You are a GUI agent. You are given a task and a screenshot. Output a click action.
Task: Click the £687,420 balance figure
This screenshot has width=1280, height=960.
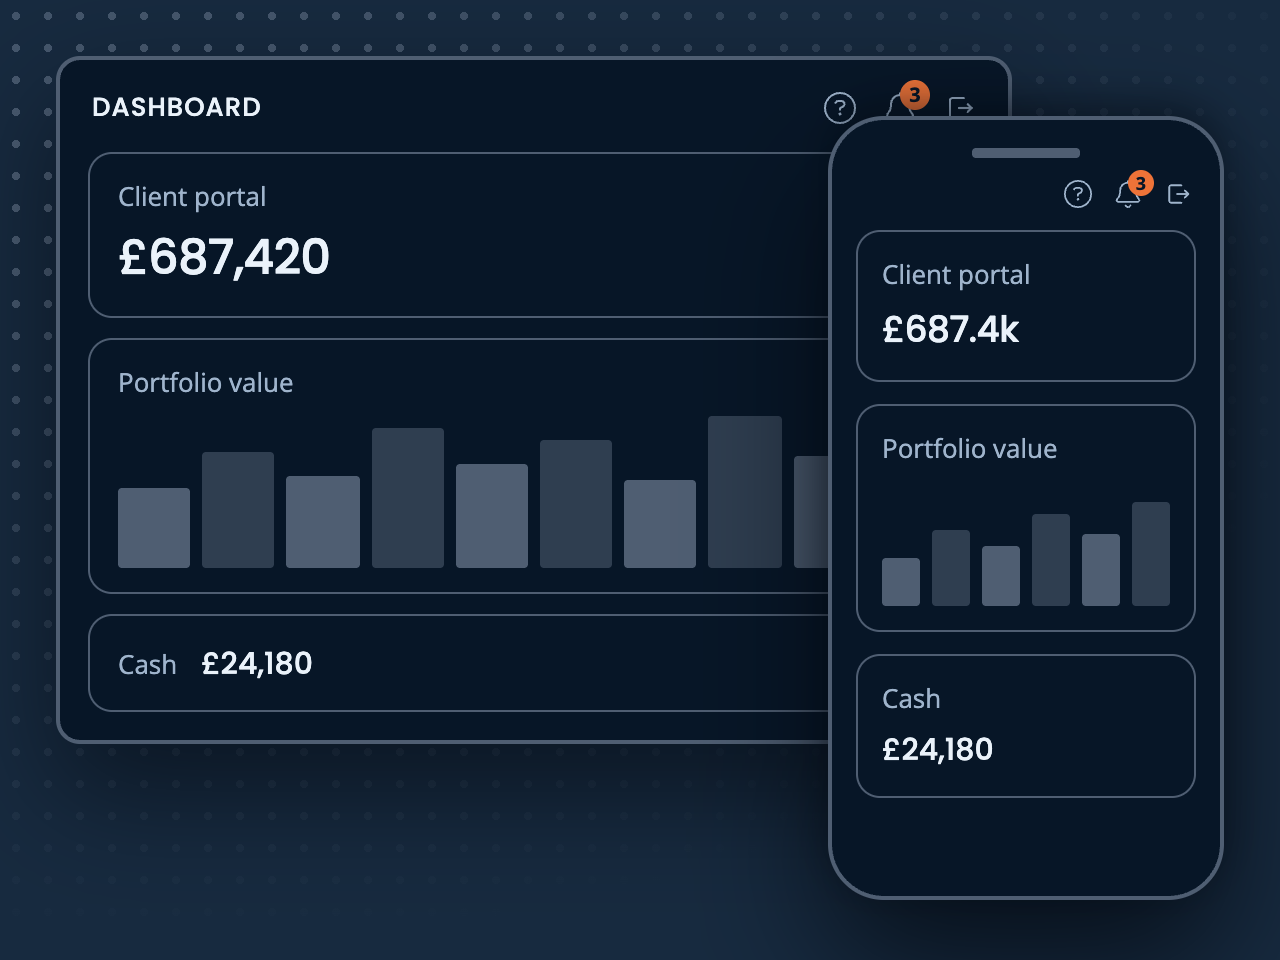click(x=224, y=257)
